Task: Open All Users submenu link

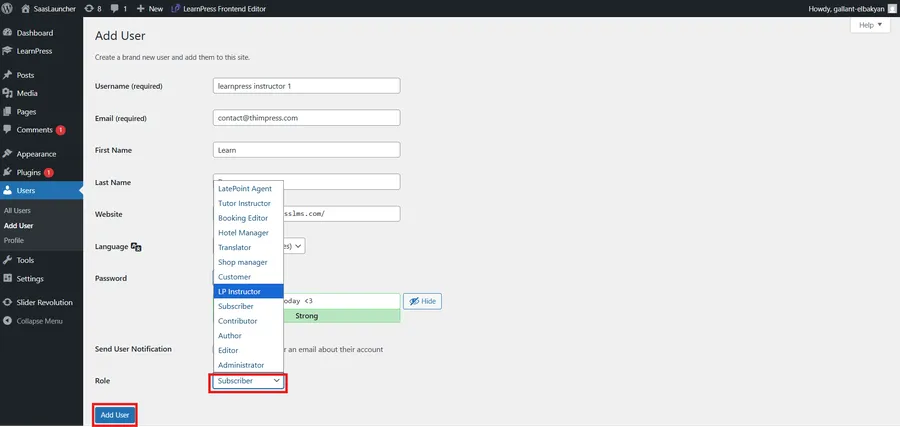Action: 17,211
